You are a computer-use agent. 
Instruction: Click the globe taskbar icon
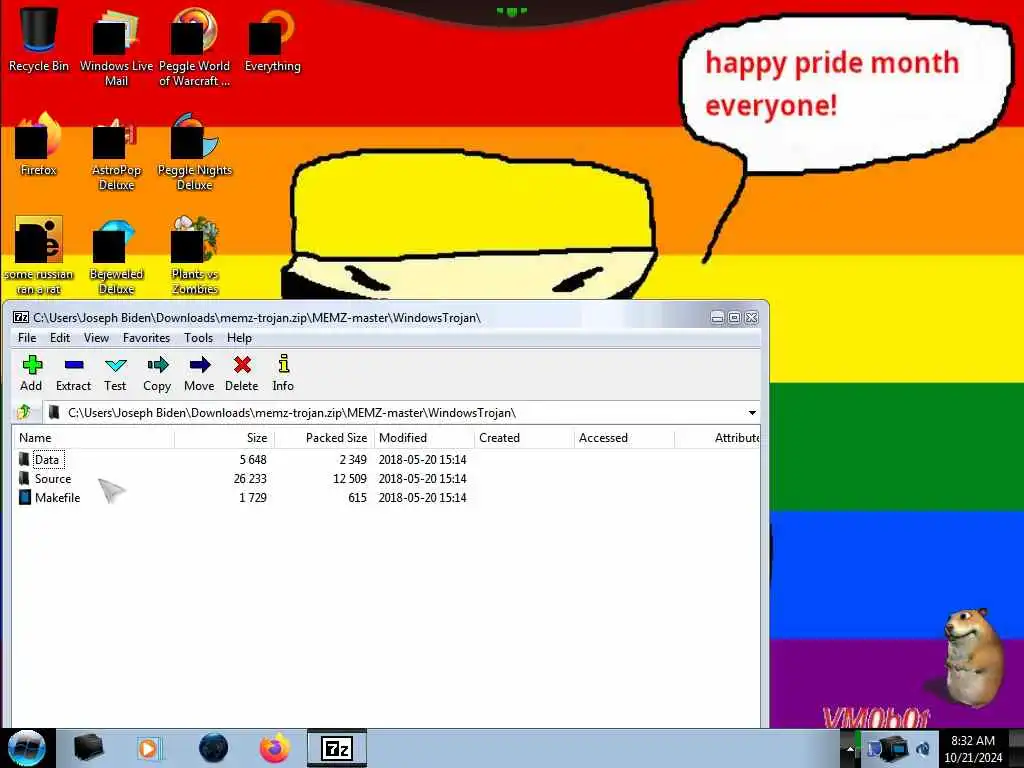click(x=214, y=748)
